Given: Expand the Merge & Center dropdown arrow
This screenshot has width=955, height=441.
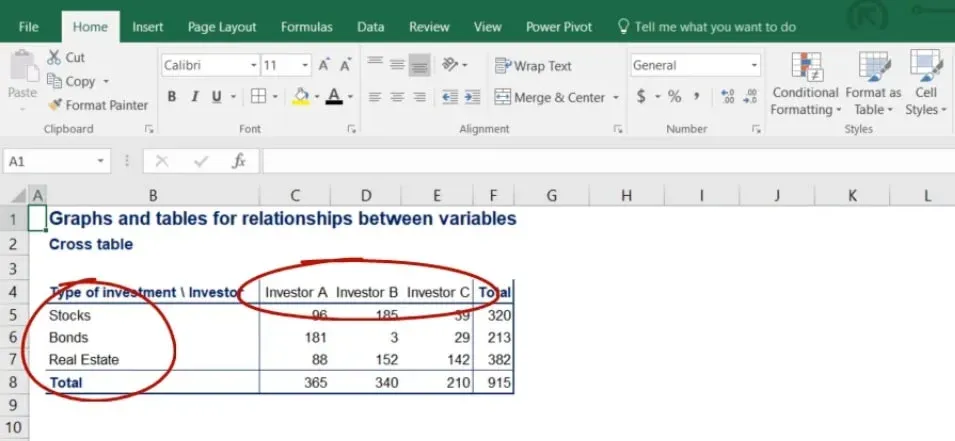Looking at the screenshot, I should click(x=615, y=98).
